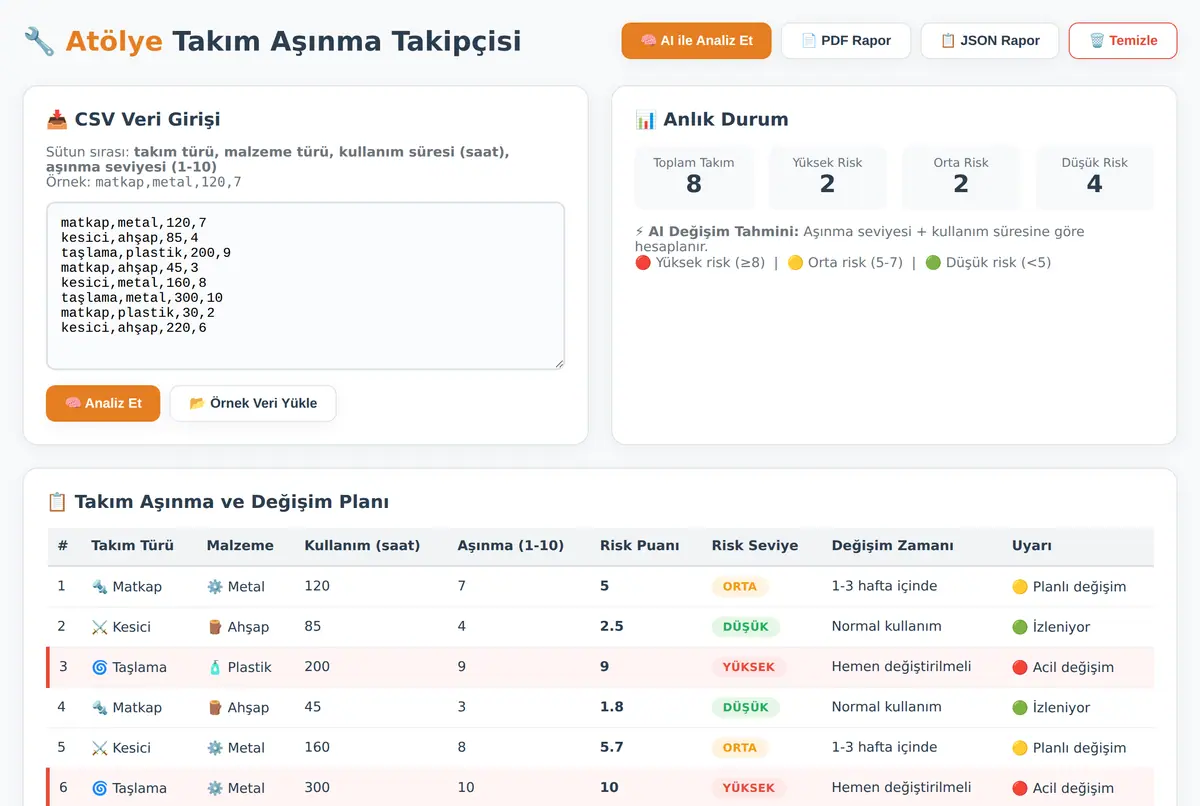The height and width of the screenshot is (806, 1200).
Task: Click the Risk Puanı column header
Action: coord(639,546)
